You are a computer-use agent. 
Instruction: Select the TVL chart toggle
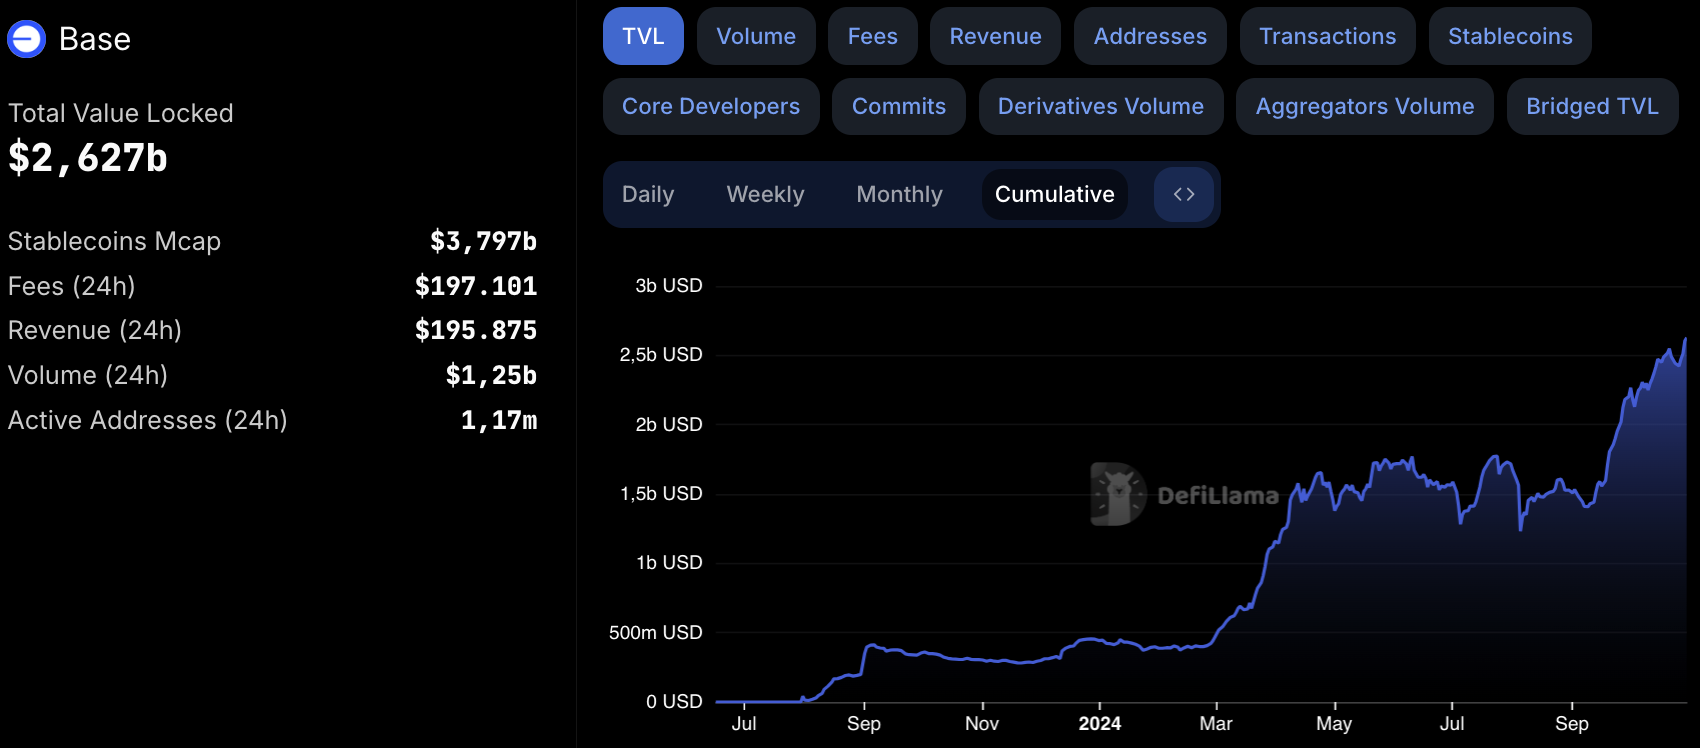tap(643, 36)
